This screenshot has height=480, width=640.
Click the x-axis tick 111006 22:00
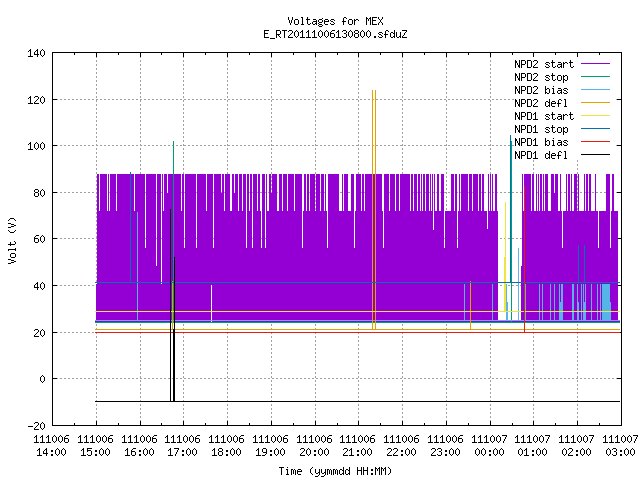[x=401, y=446]
